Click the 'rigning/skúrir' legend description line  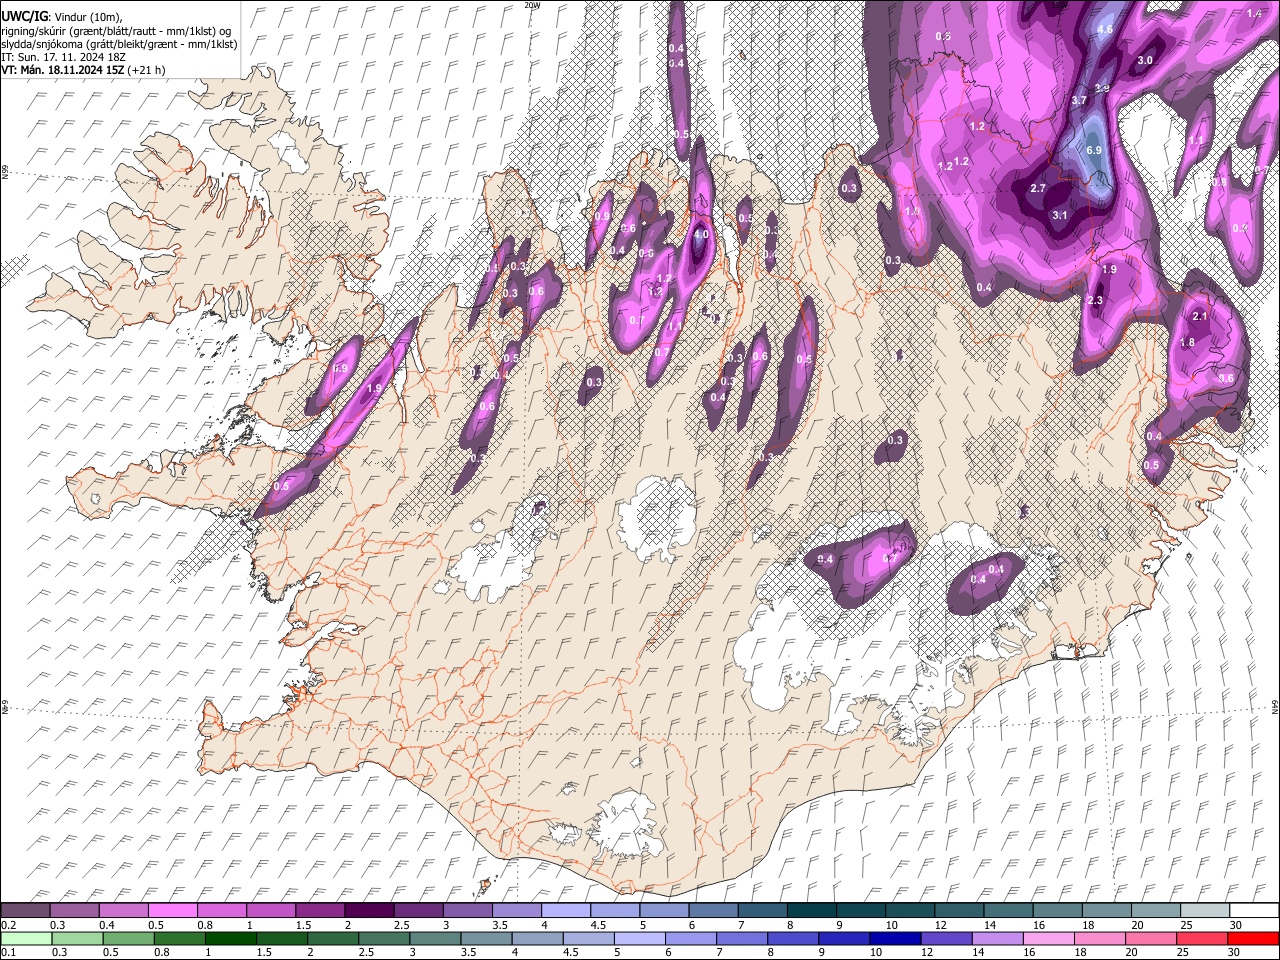(x=116, y=30)
